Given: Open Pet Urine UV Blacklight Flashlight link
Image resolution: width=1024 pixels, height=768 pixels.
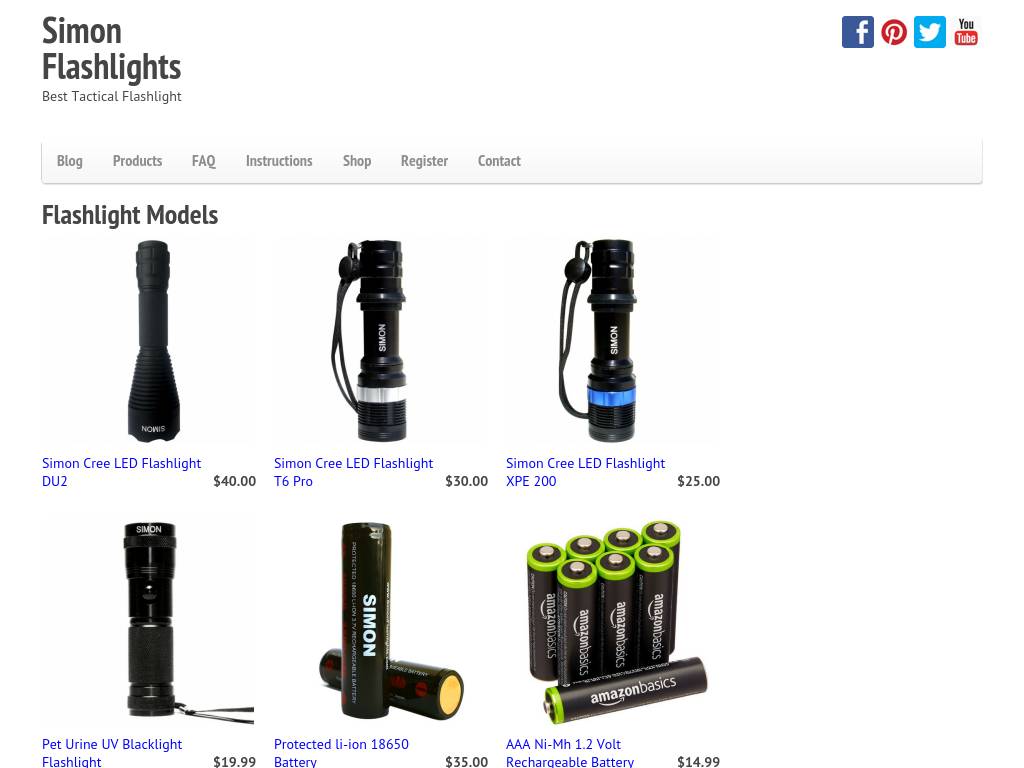Looking at the screenshot, I should 112,753.
